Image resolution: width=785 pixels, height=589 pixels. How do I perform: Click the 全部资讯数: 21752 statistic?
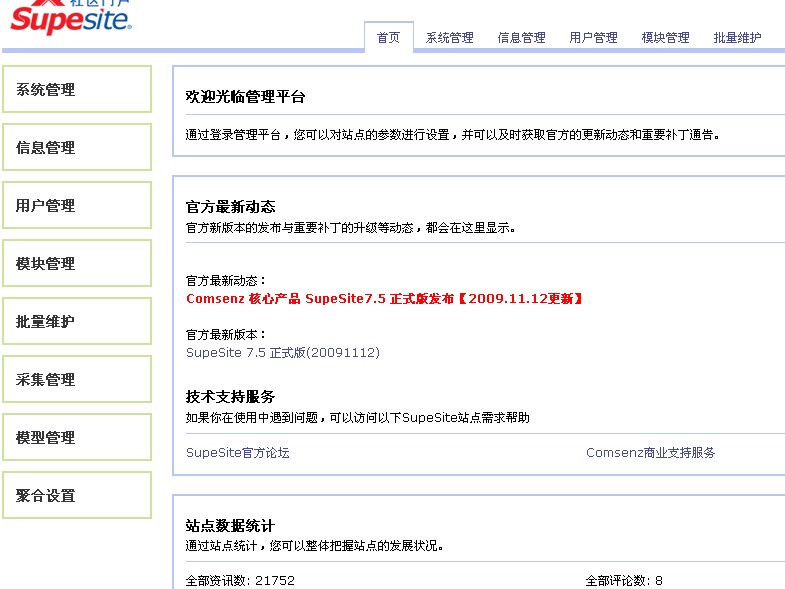[240, 581]
